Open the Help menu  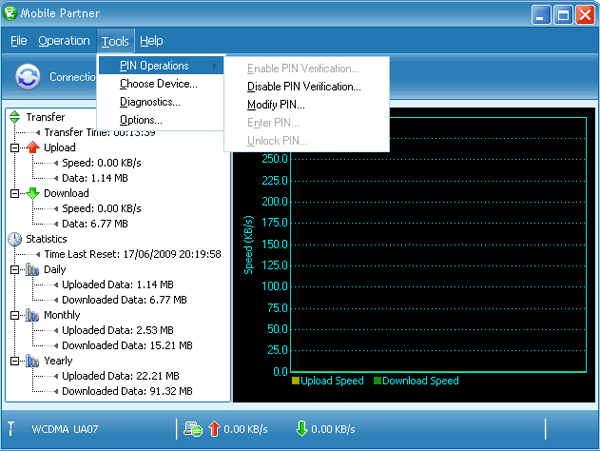[152, 41]
